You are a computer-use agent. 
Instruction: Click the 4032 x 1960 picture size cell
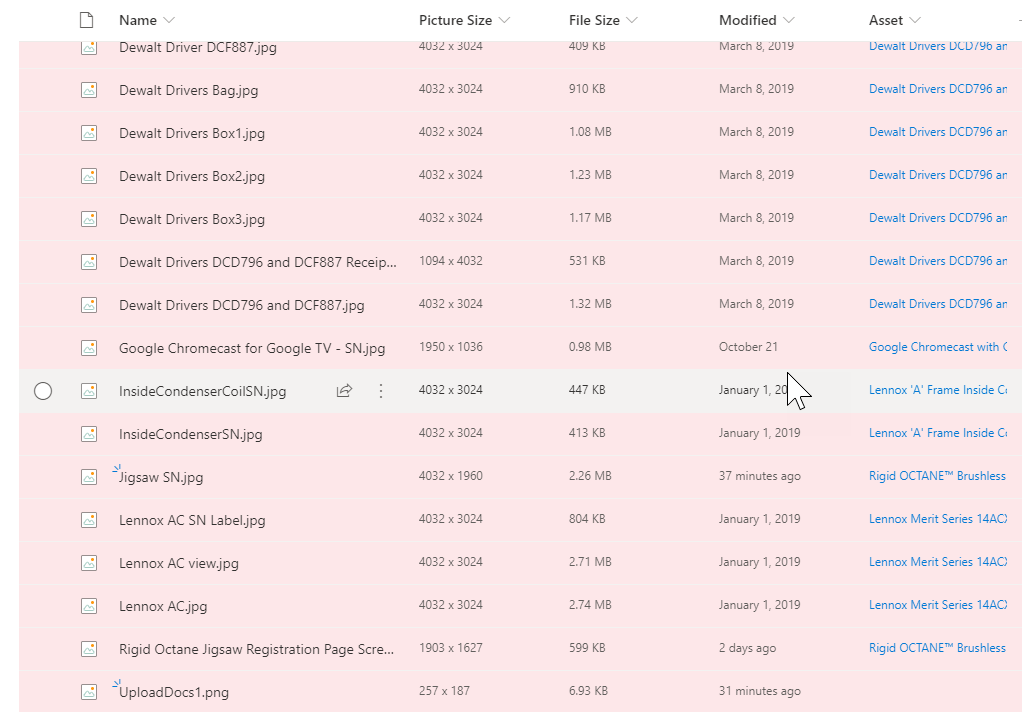451,476
